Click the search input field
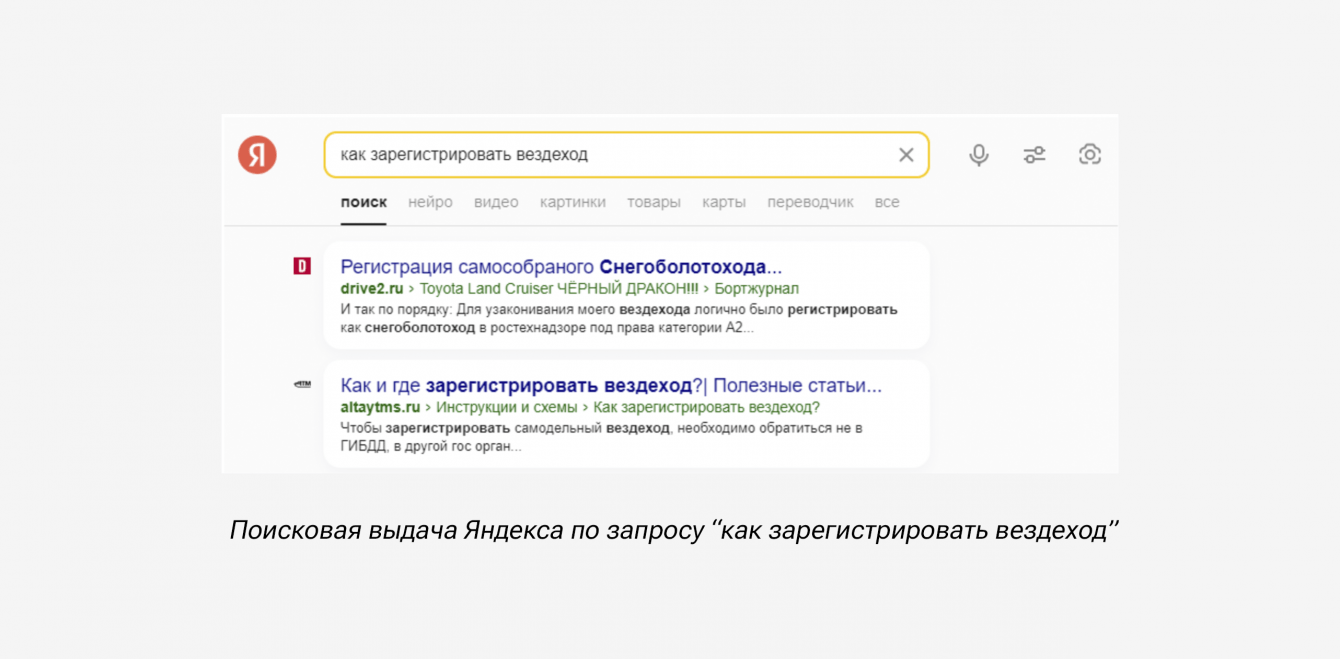Screen dimensions: 1340x659 point(610,155)
